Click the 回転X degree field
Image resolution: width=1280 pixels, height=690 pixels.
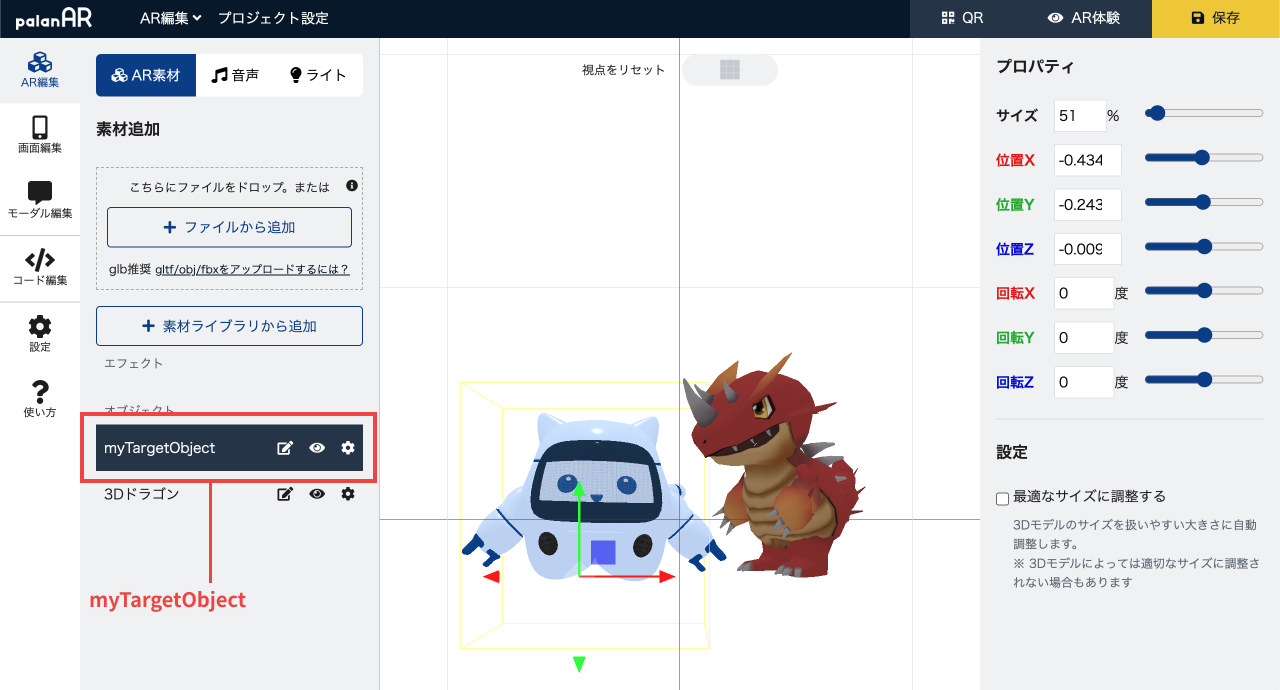point(1084,293)
